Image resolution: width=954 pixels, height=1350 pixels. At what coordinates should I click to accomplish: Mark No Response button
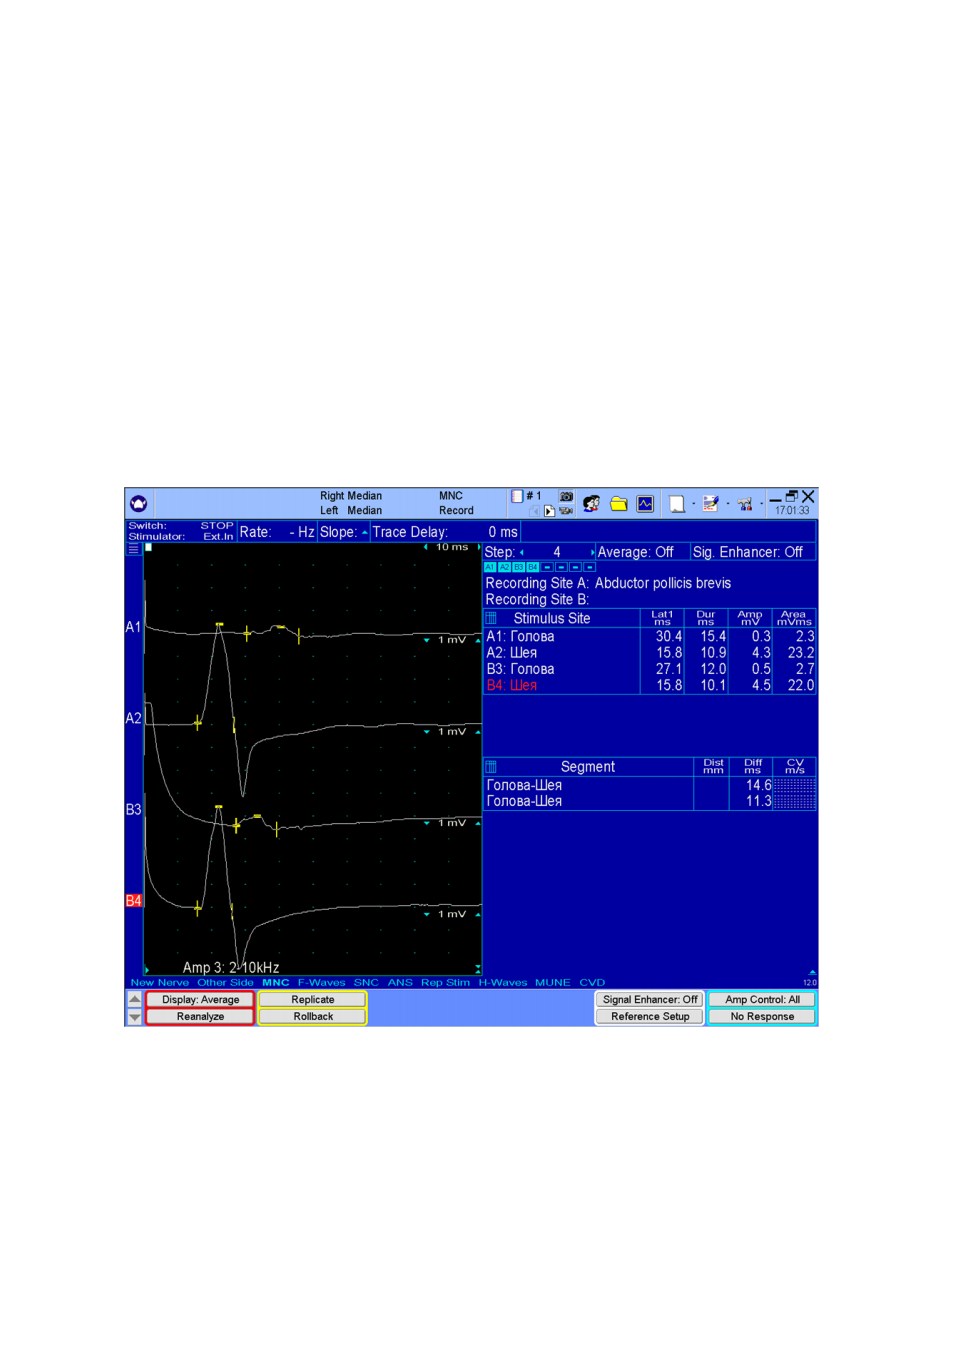(x=762, y=1016)
